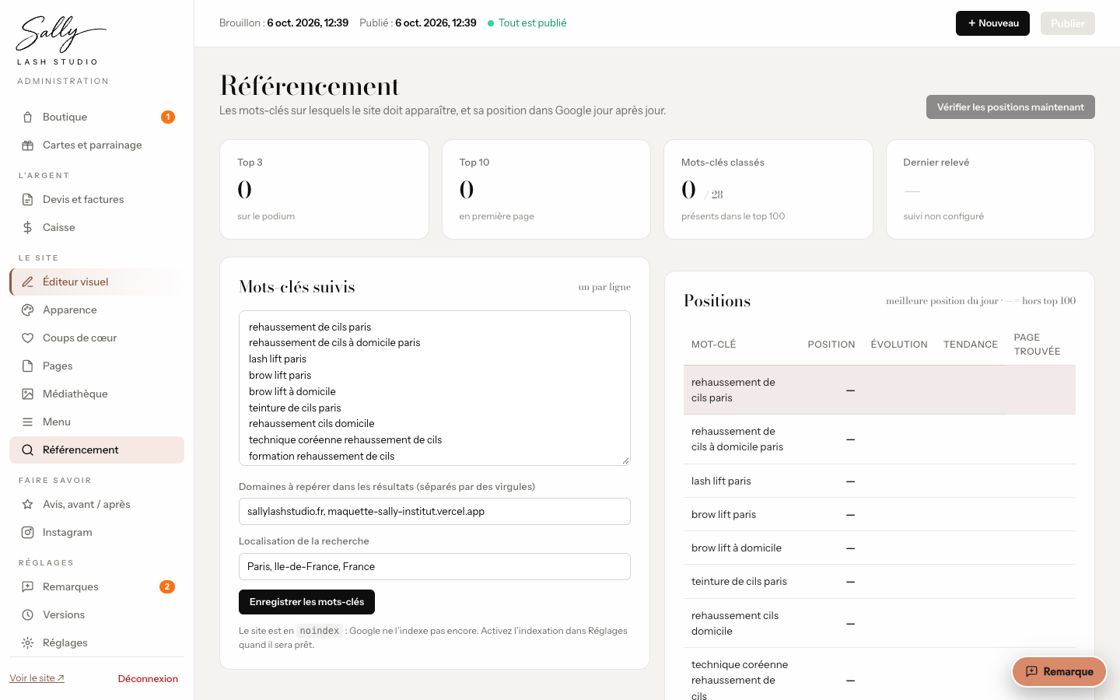Viewport: 1120px width, 700px height.
Task: Click the textarea resize handle corner
Action: 626,461
